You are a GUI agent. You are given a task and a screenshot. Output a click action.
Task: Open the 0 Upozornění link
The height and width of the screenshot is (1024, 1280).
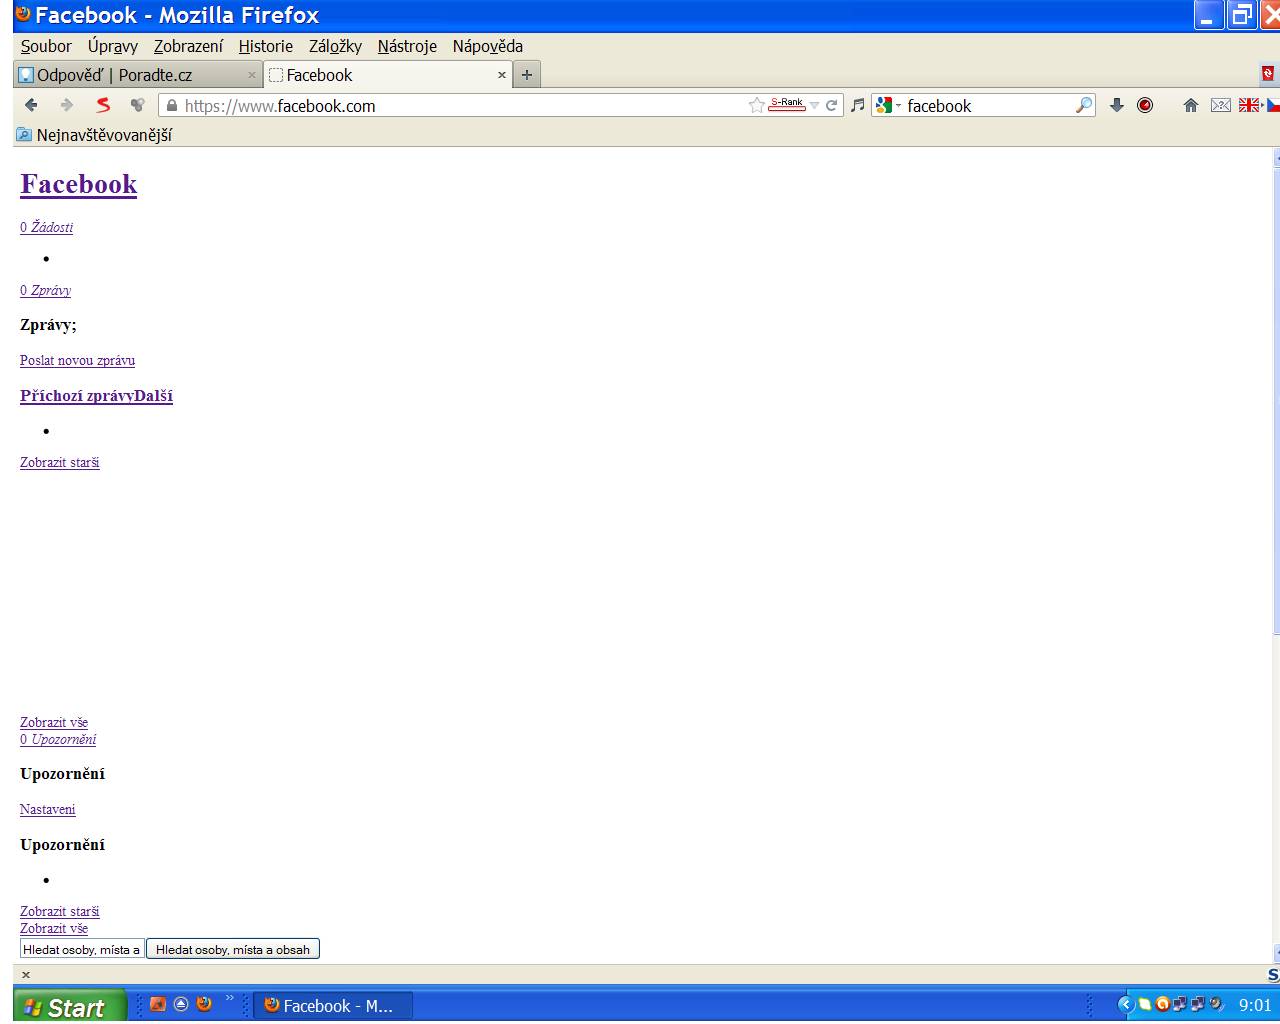[58, 739]
